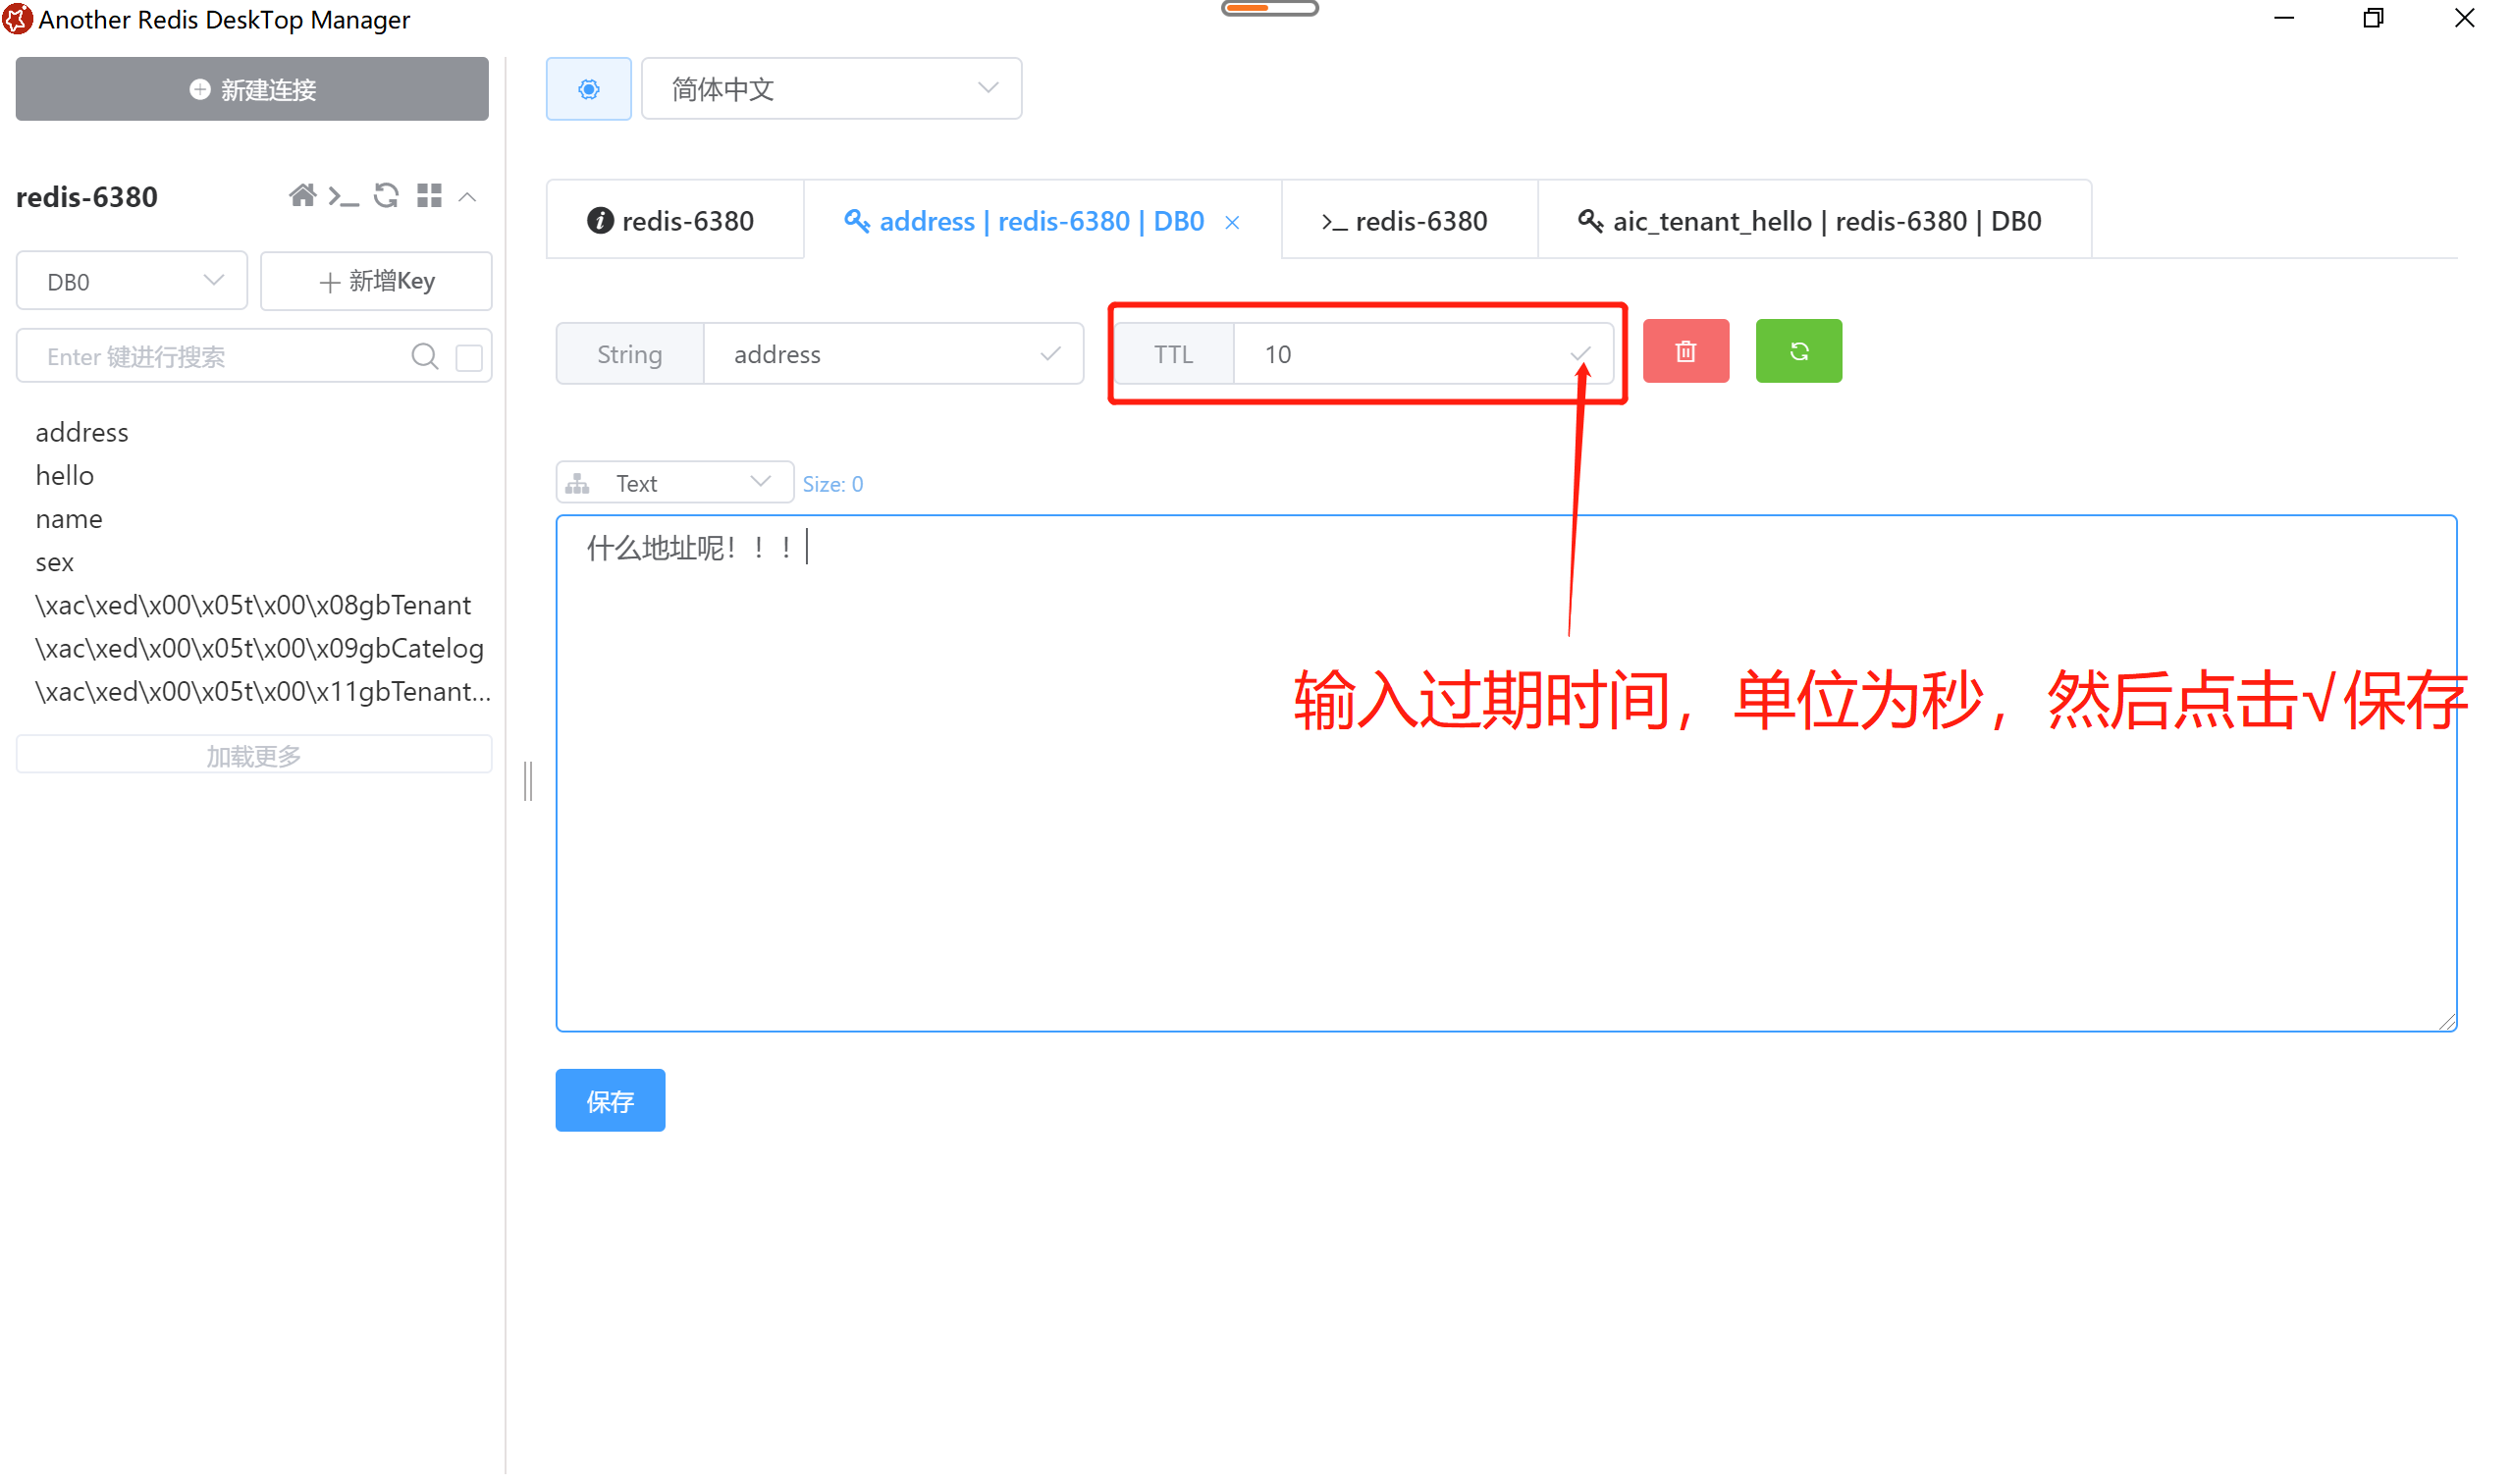Click the refresh icon in the connection header
The height and width of the screenshot is (1484, 2513).
point(386,196)
